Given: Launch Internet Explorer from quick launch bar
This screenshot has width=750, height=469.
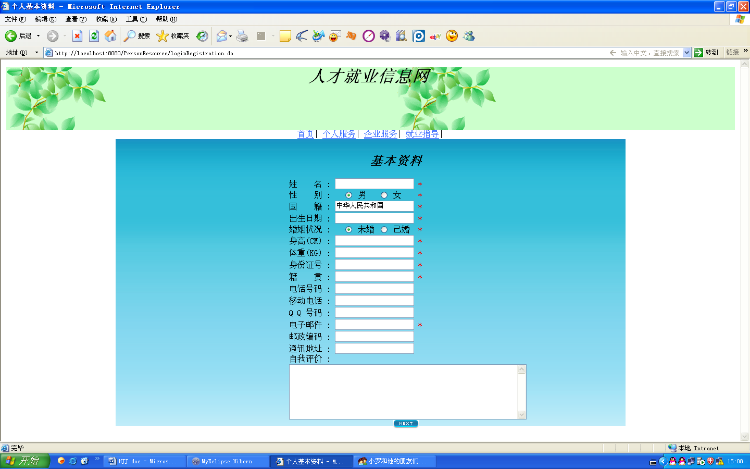Looking at the screenshot, I should pos(73,461).
